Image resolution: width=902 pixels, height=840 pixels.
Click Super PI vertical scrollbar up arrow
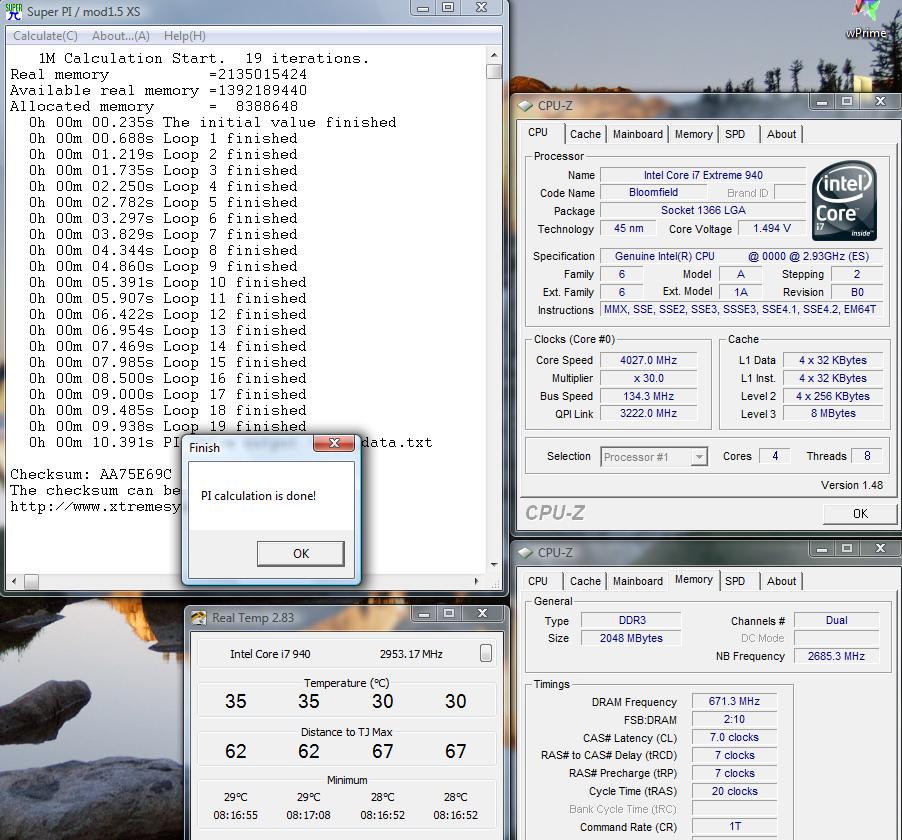[494, 55]
